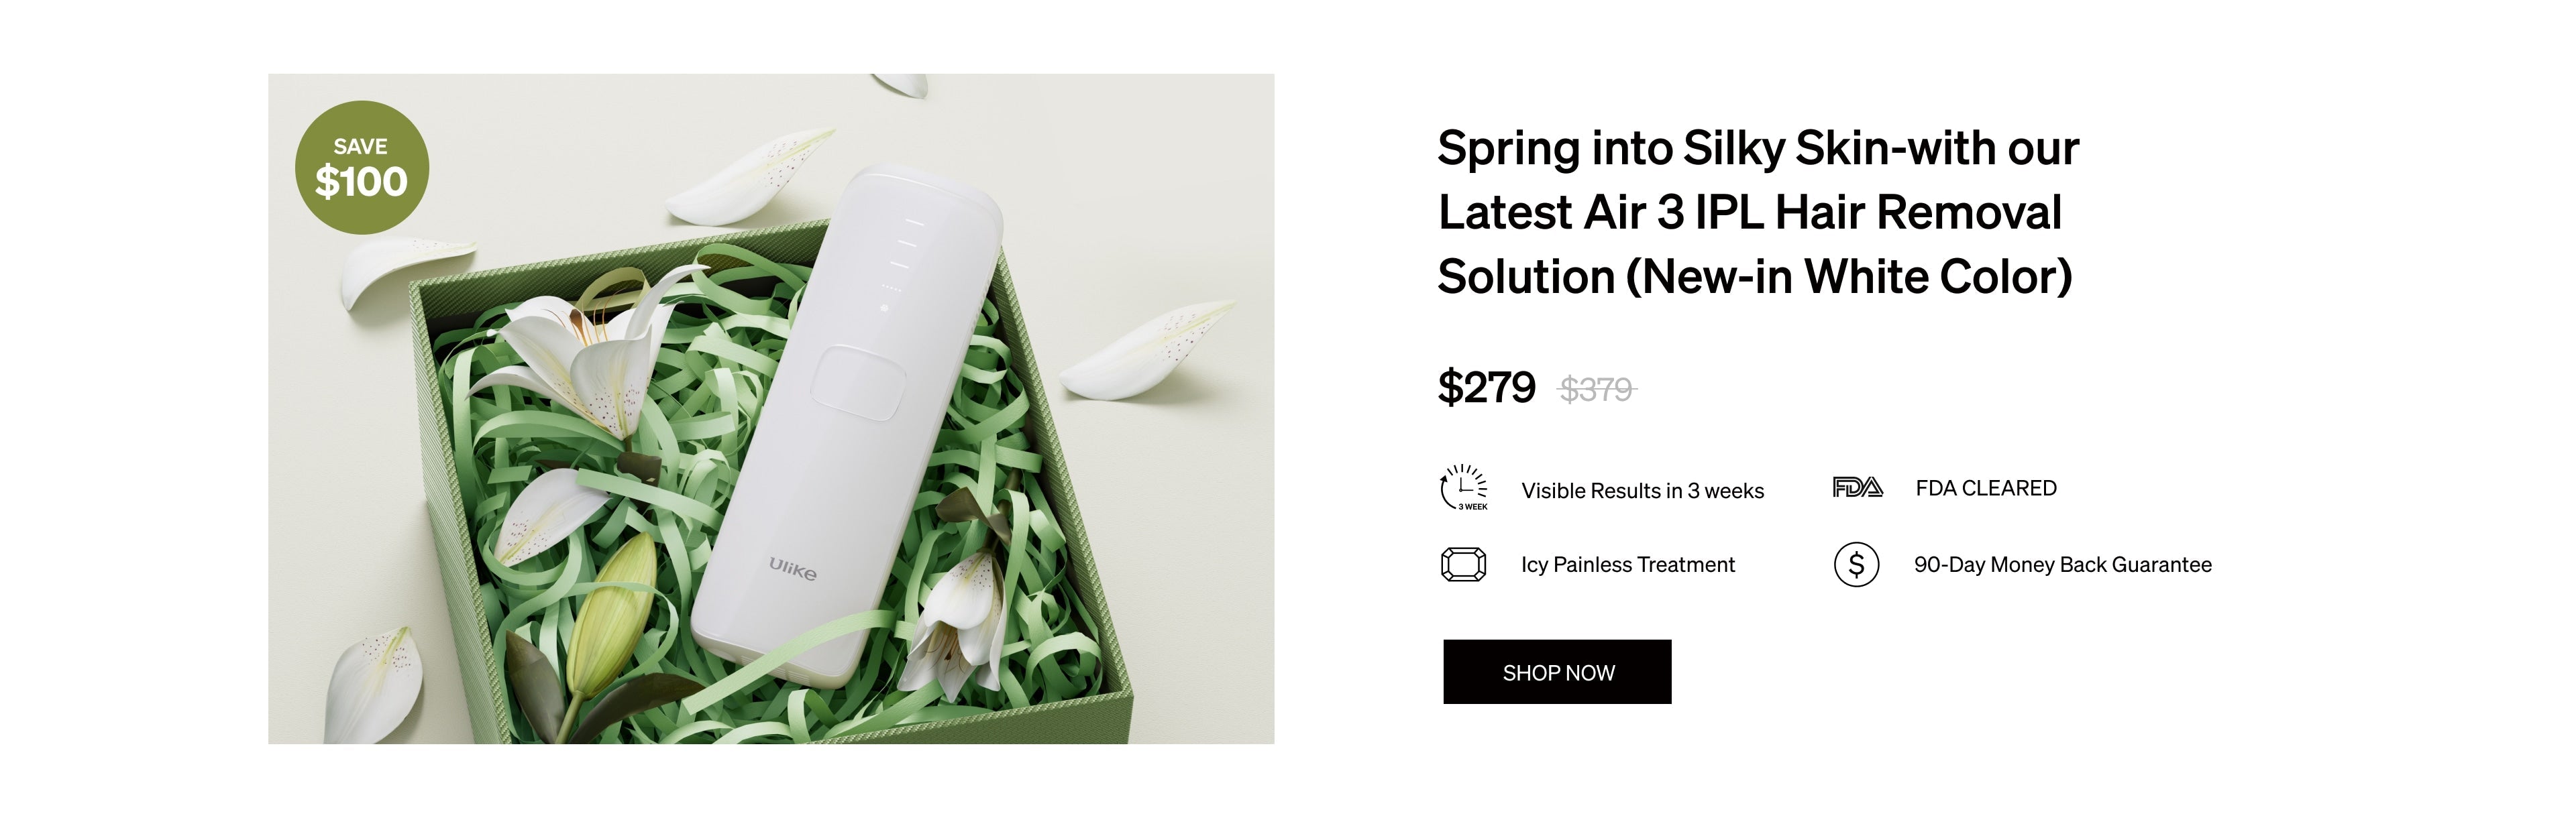Select the "Visible Results in 3 weeks" text
Viewport: 2576px width, 826px height.
coord(1642,491)
